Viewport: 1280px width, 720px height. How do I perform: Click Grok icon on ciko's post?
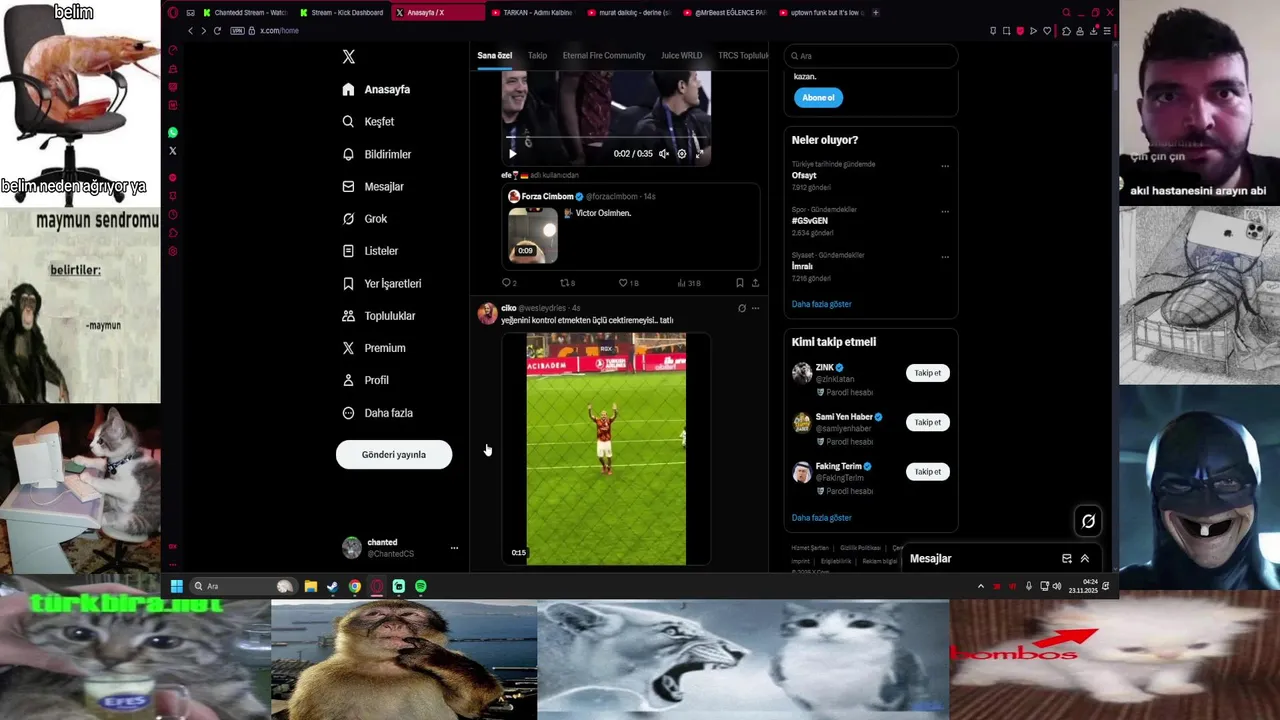coord(741,308)
